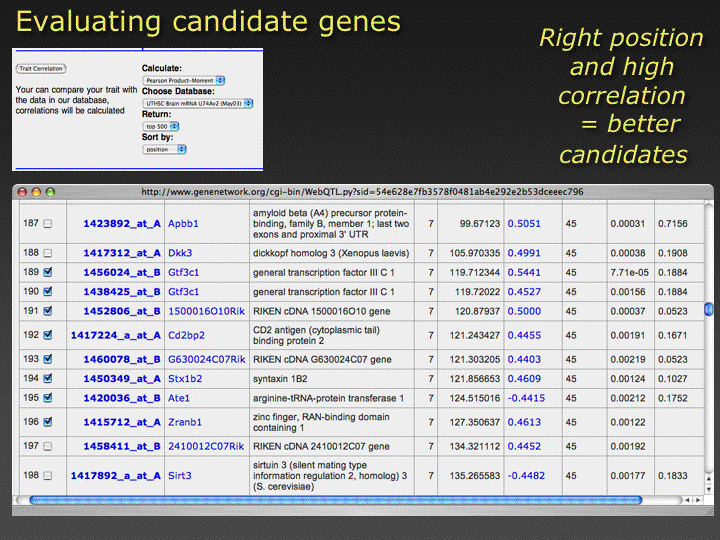720x540 pixels.
Task: Deselect the row 192 Cd2bp2 checkbox
Action: (47, 335)
